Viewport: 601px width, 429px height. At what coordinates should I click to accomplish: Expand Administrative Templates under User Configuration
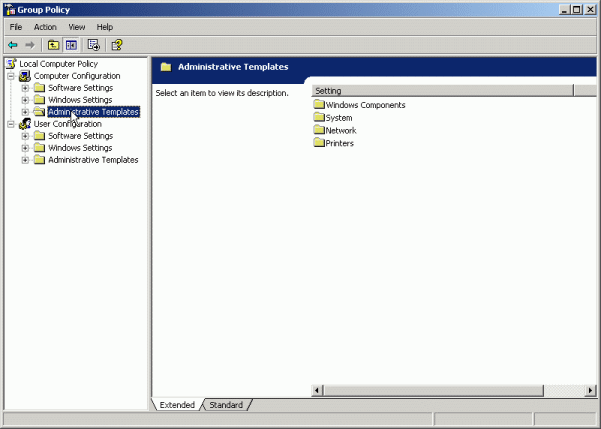pyautogui.click(x=25, y=160)
